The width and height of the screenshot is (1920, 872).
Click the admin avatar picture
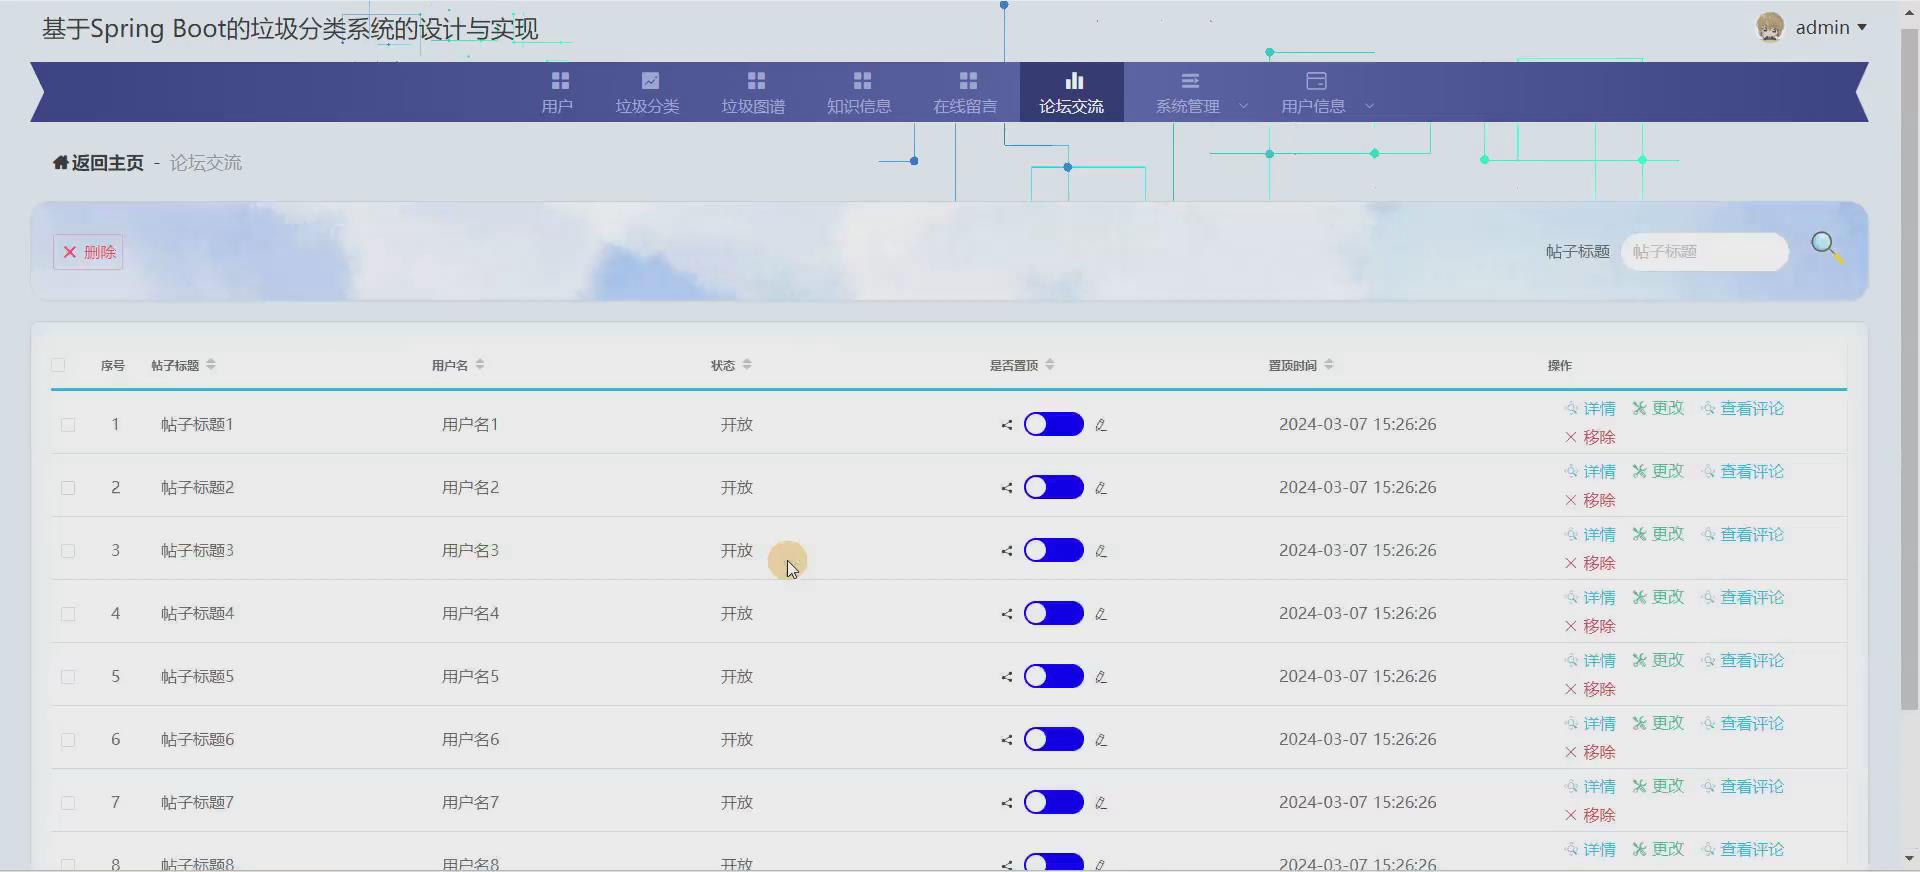pyautogui.click(x=1770, y=27)
